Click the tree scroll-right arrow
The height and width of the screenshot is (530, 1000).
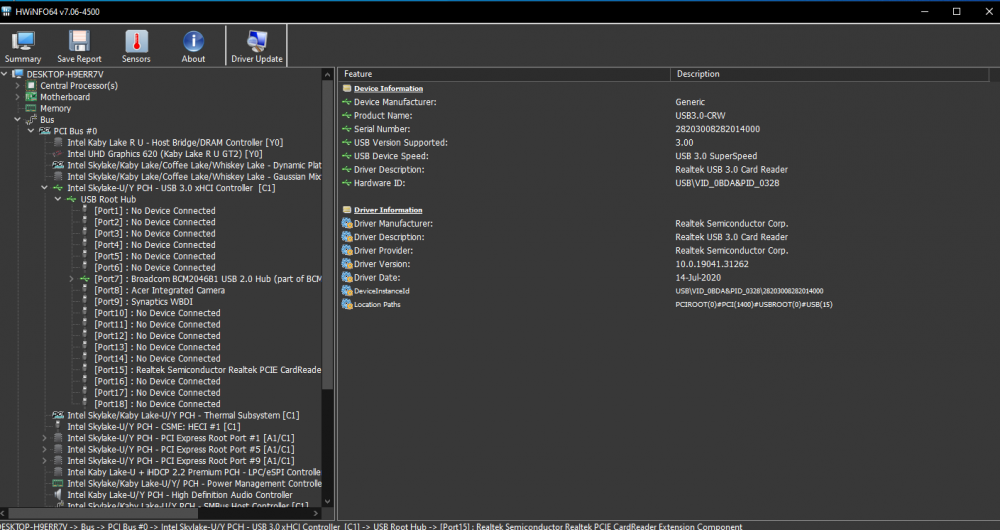(316, 513)
